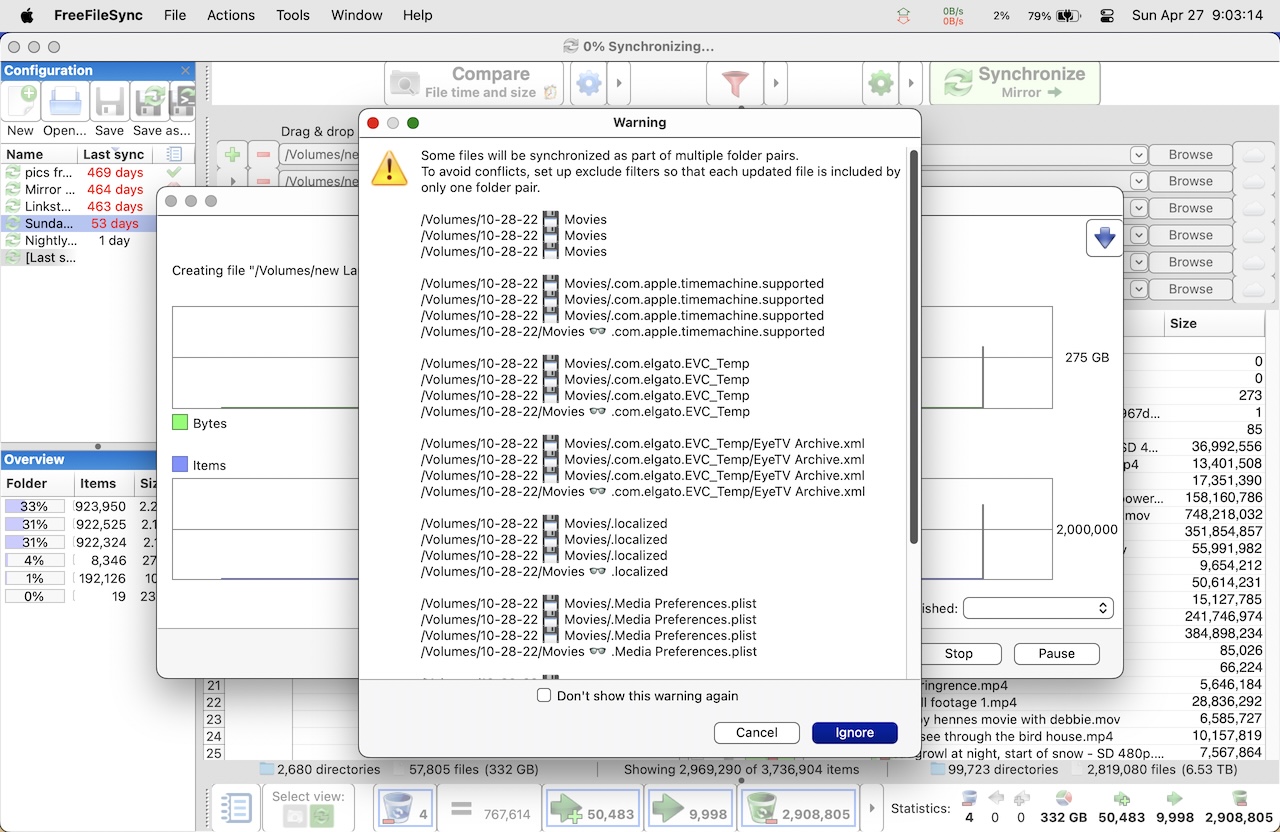Open the when-finished dropdown in the progress window
The width and height of the screenshot is (1280, 832).
(1038, 608)
